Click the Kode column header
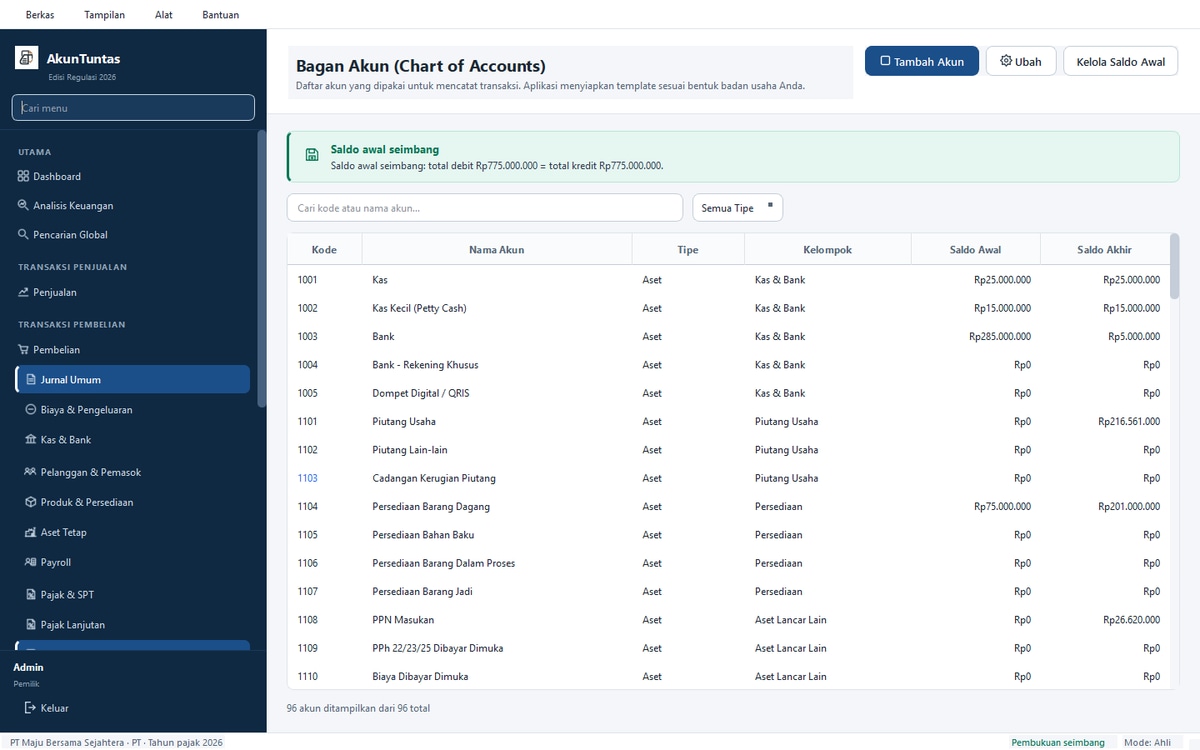Image resolution: width=1200 pixels, height=750 pixels. (x=324, y=250)
